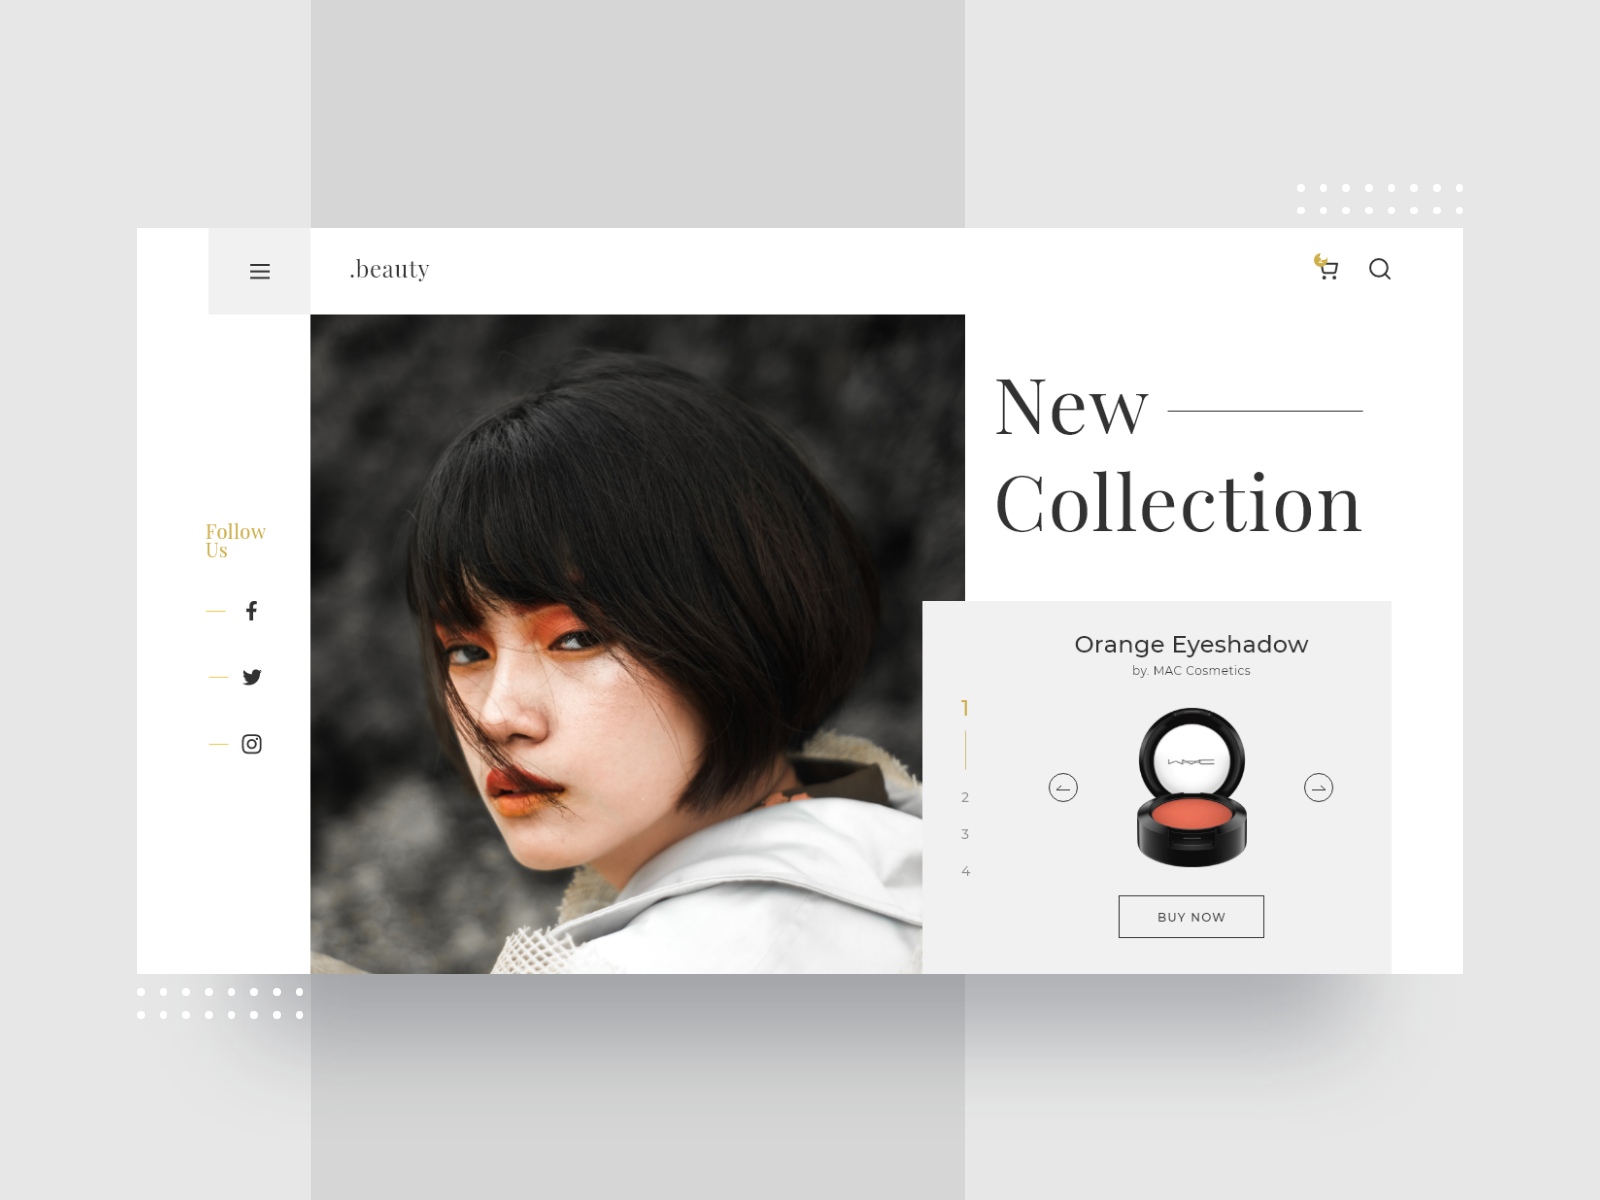
Task: Click the Follow Us label
Action: click(236, 540)
